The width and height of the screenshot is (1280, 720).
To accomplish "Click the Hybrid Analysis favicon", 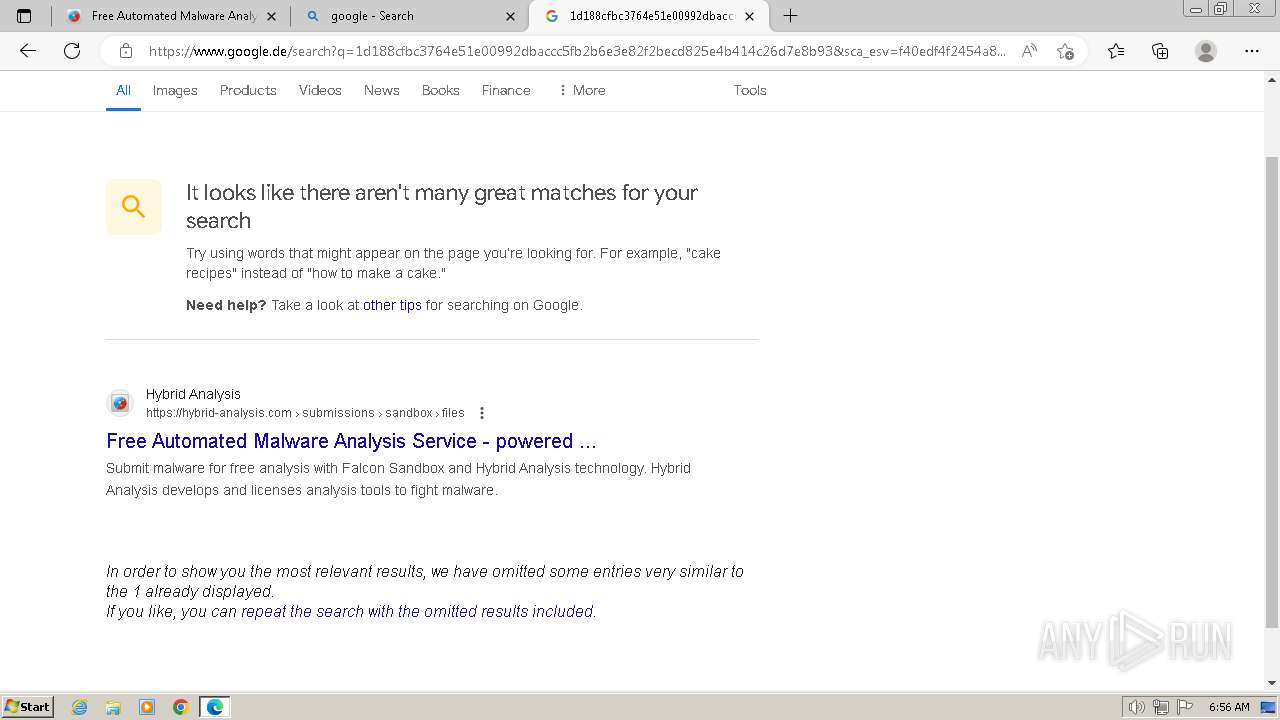I will tap(120, 403).
